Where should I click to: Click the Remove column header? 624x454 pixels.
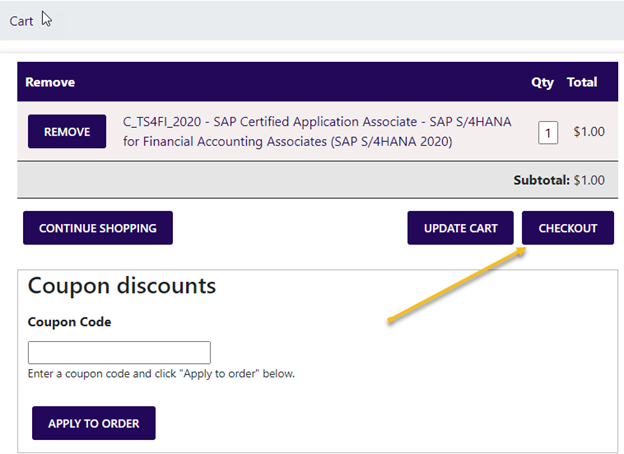pyautogui.click(x=50, y=82)
